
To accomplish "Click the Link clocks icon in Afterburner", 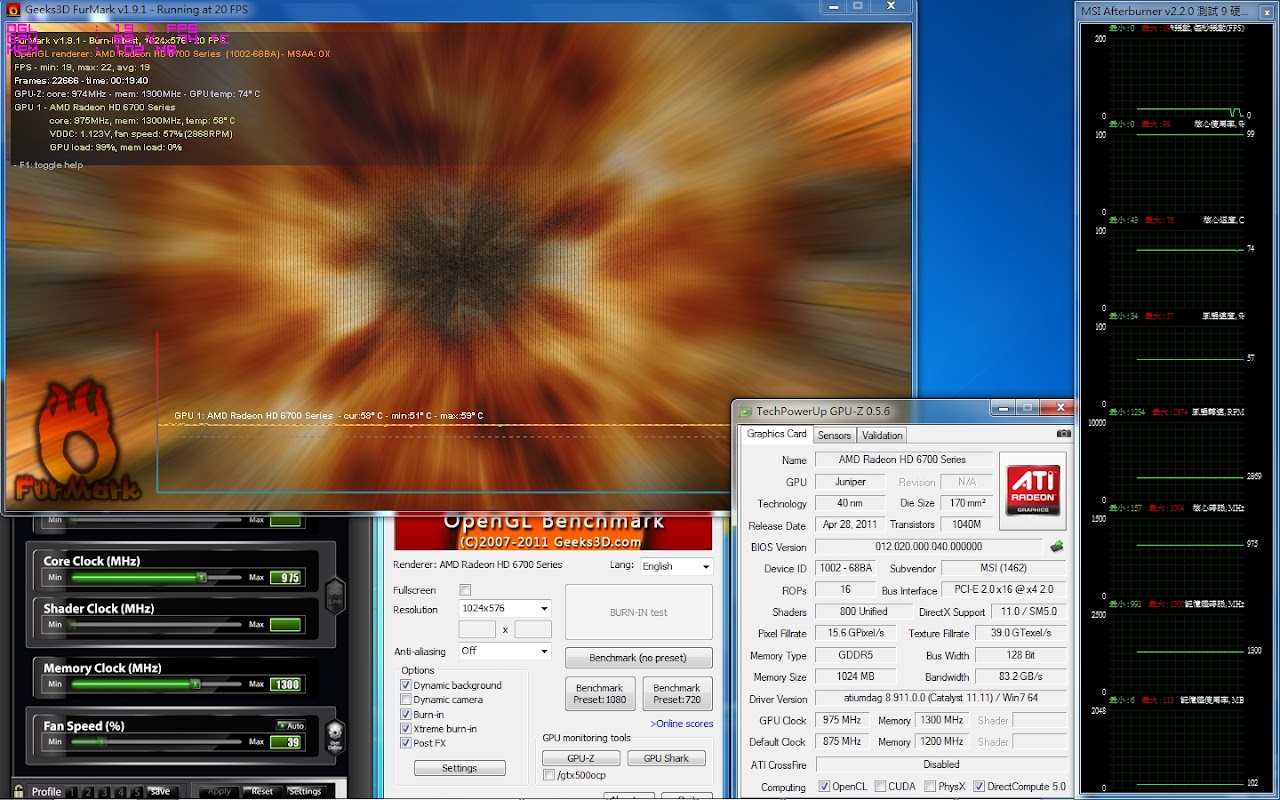I will tap(335, 598).
